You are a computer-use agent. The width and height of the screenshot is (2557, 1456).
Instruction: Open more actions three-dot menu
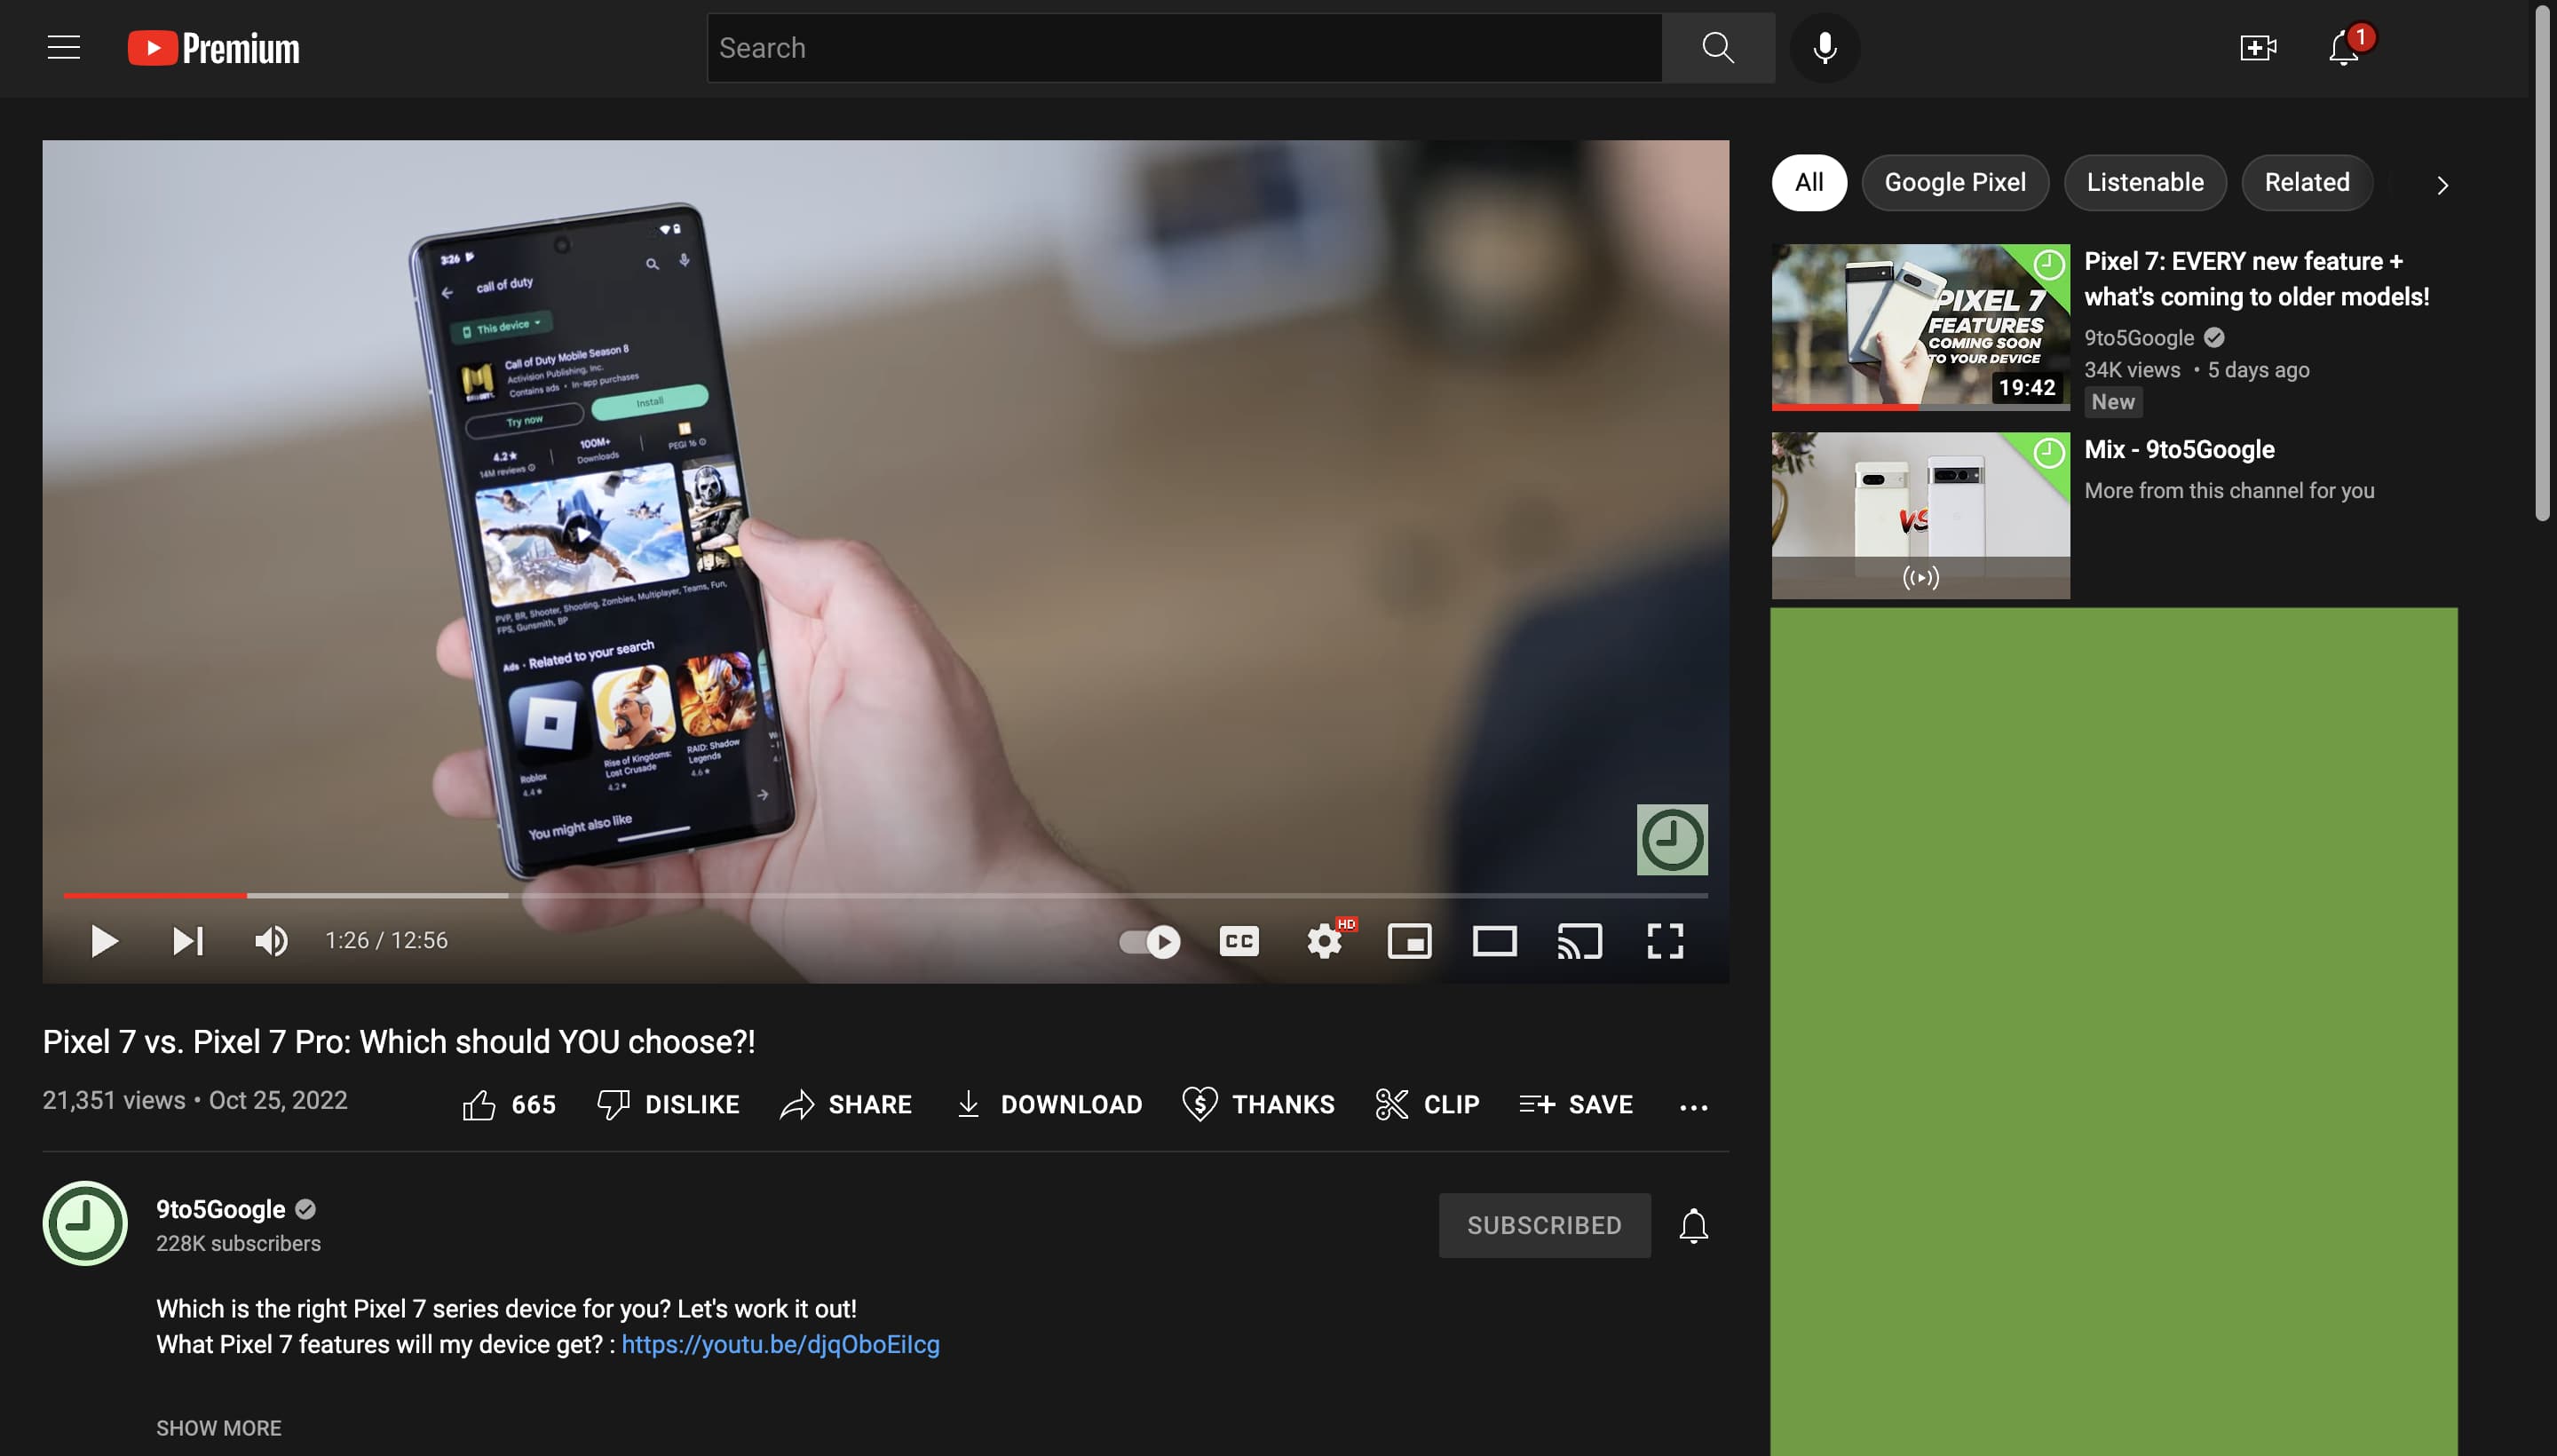click(x=1693, y=1106)
